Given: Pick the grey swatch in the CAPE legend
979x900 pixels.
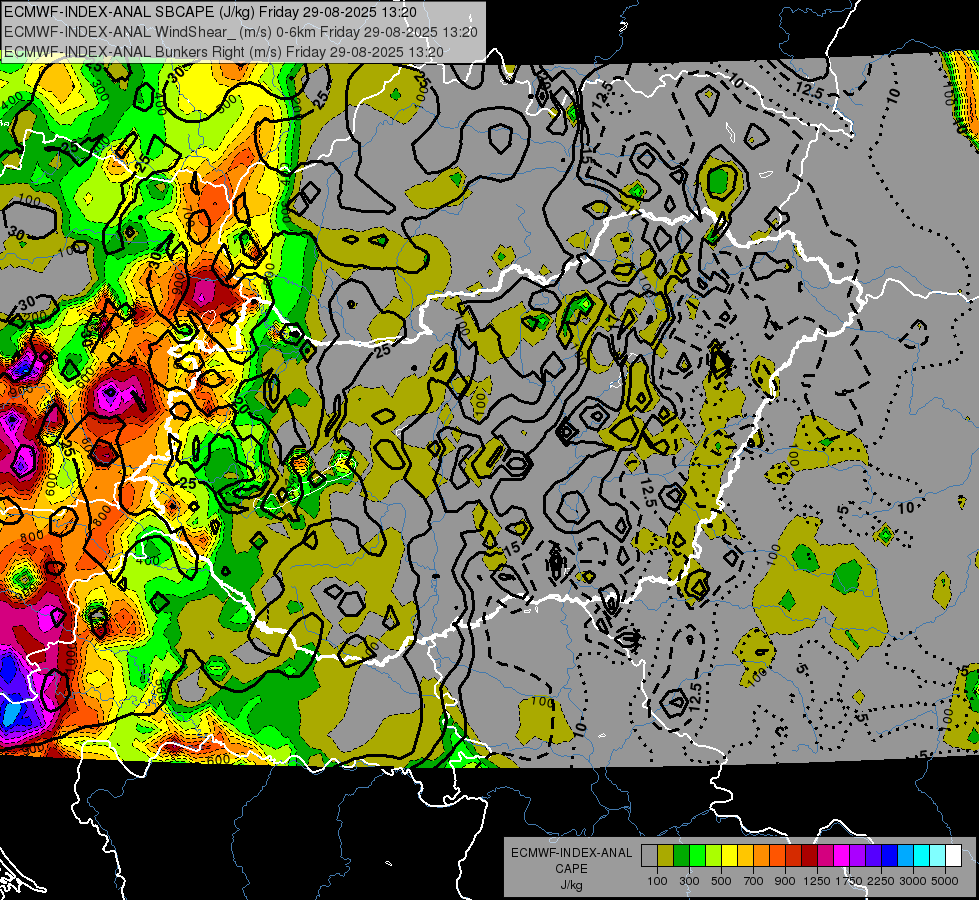Looking at the screenshot, I should 649,856.
